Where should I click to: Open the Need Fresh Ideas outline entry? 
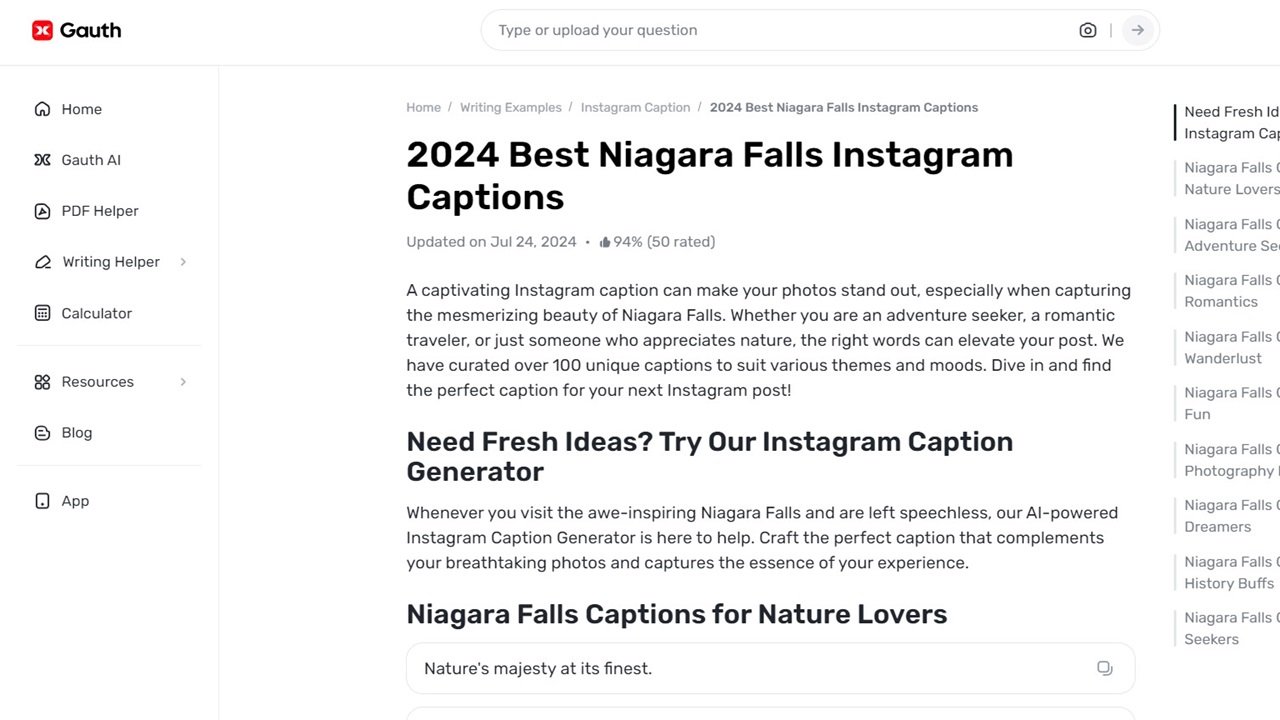pyautogui.click(x=1230, y=122)
